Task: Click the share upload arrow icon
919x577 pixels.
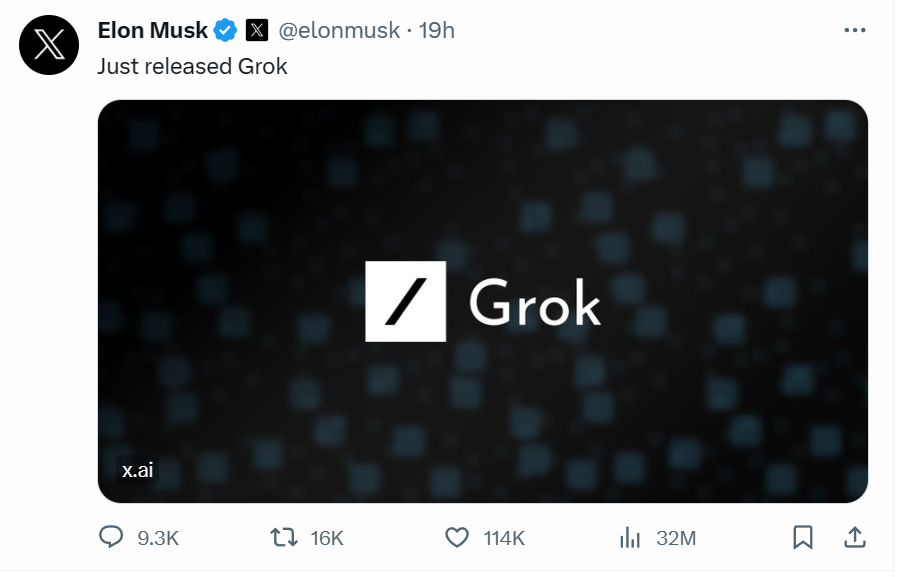Action: pos(855,538)
